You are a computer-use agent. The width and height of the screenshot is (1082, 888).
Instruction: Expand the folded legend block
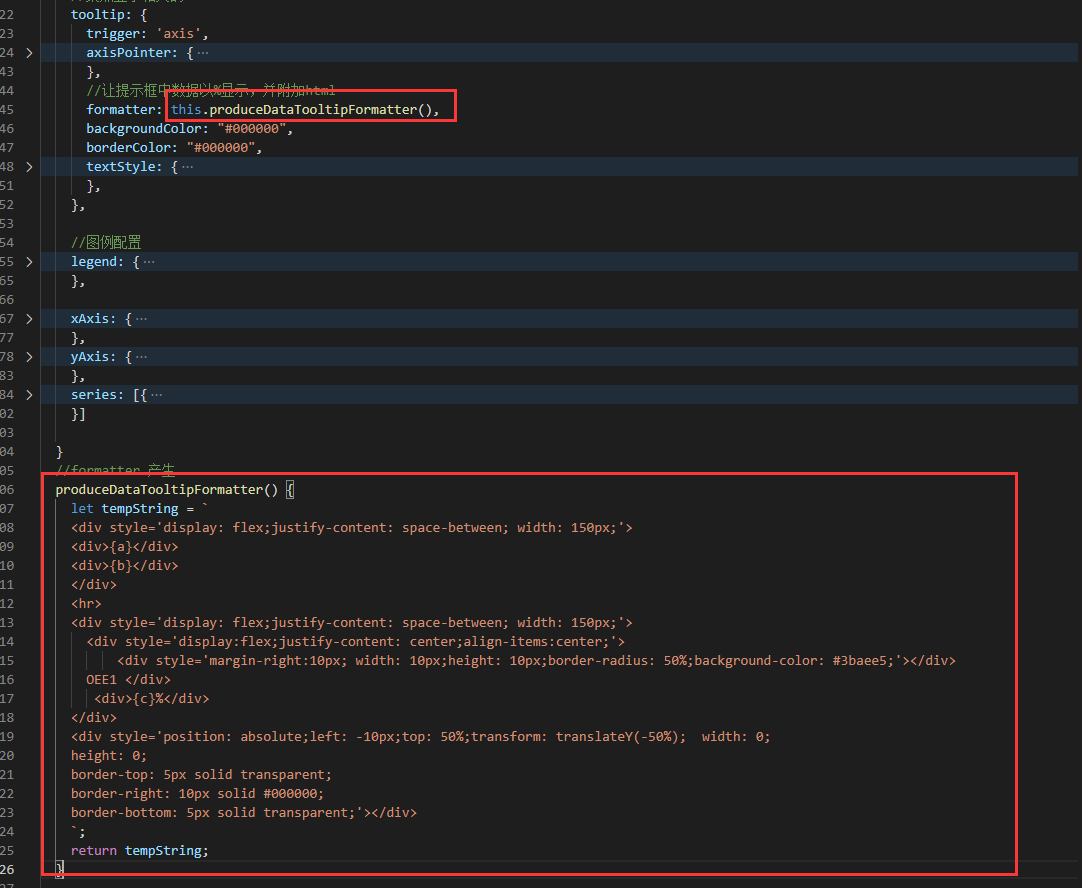click(x=29, y=262)
